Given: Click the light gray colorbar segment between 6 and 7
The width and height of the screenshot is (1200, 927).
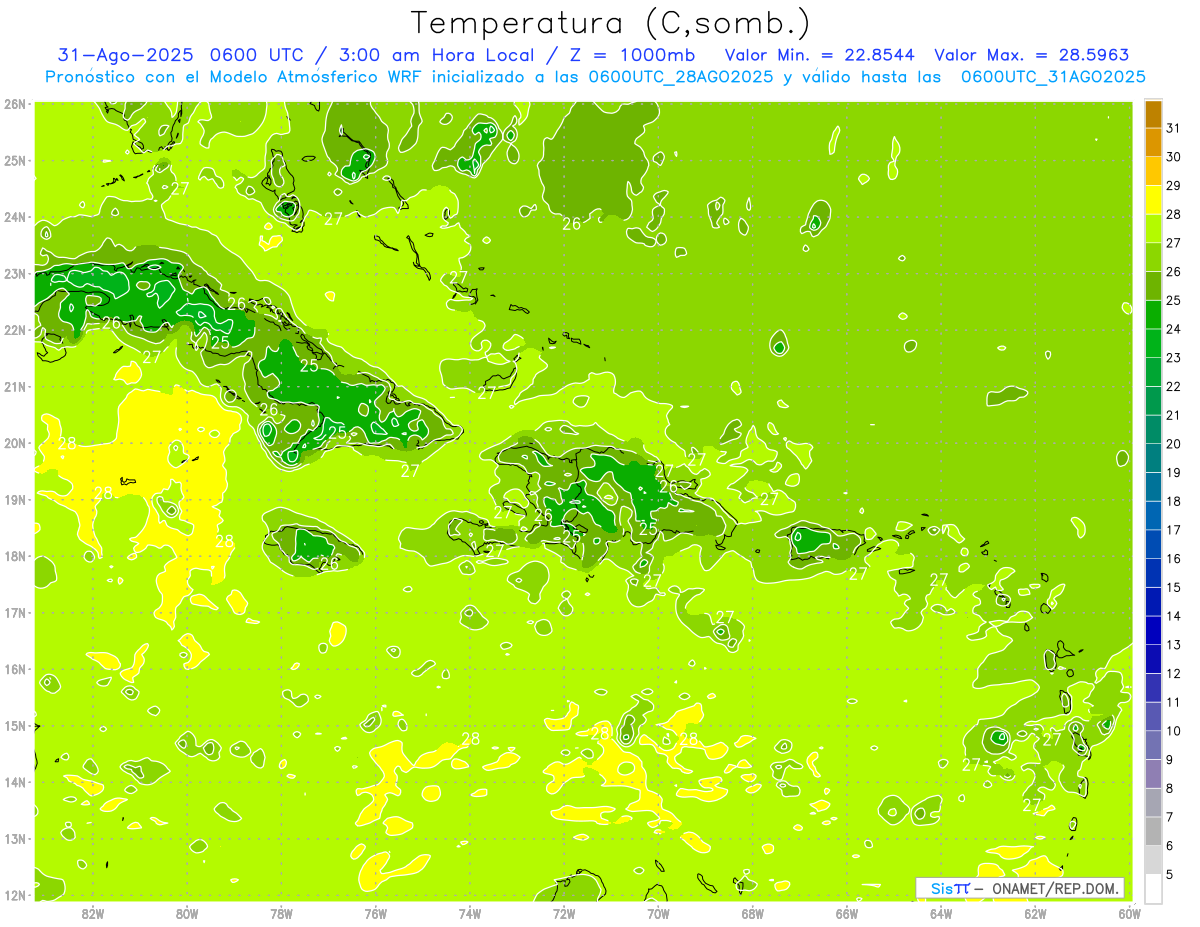Looking at the screenshot, I should (x=1153, y=831).
